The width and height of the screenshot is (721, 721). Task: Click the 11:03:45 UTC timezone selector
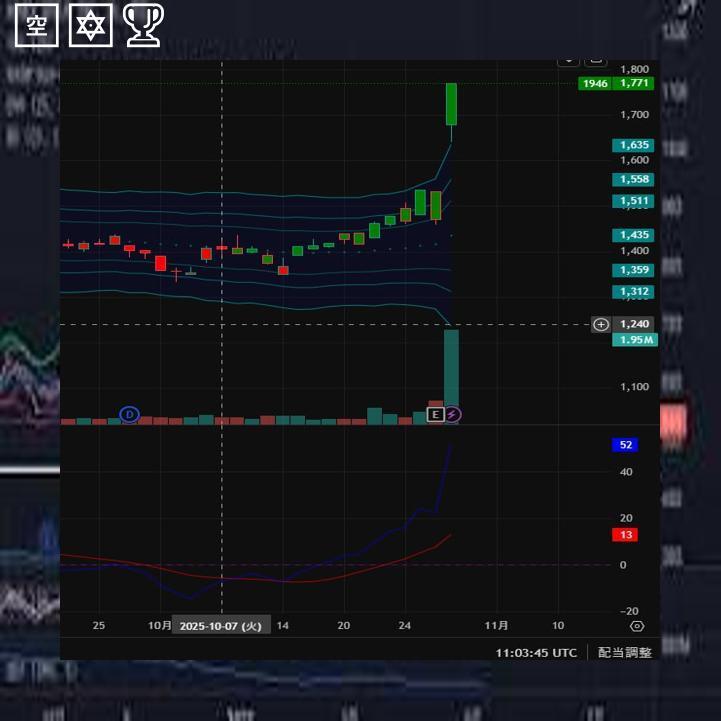click(536, 652)
